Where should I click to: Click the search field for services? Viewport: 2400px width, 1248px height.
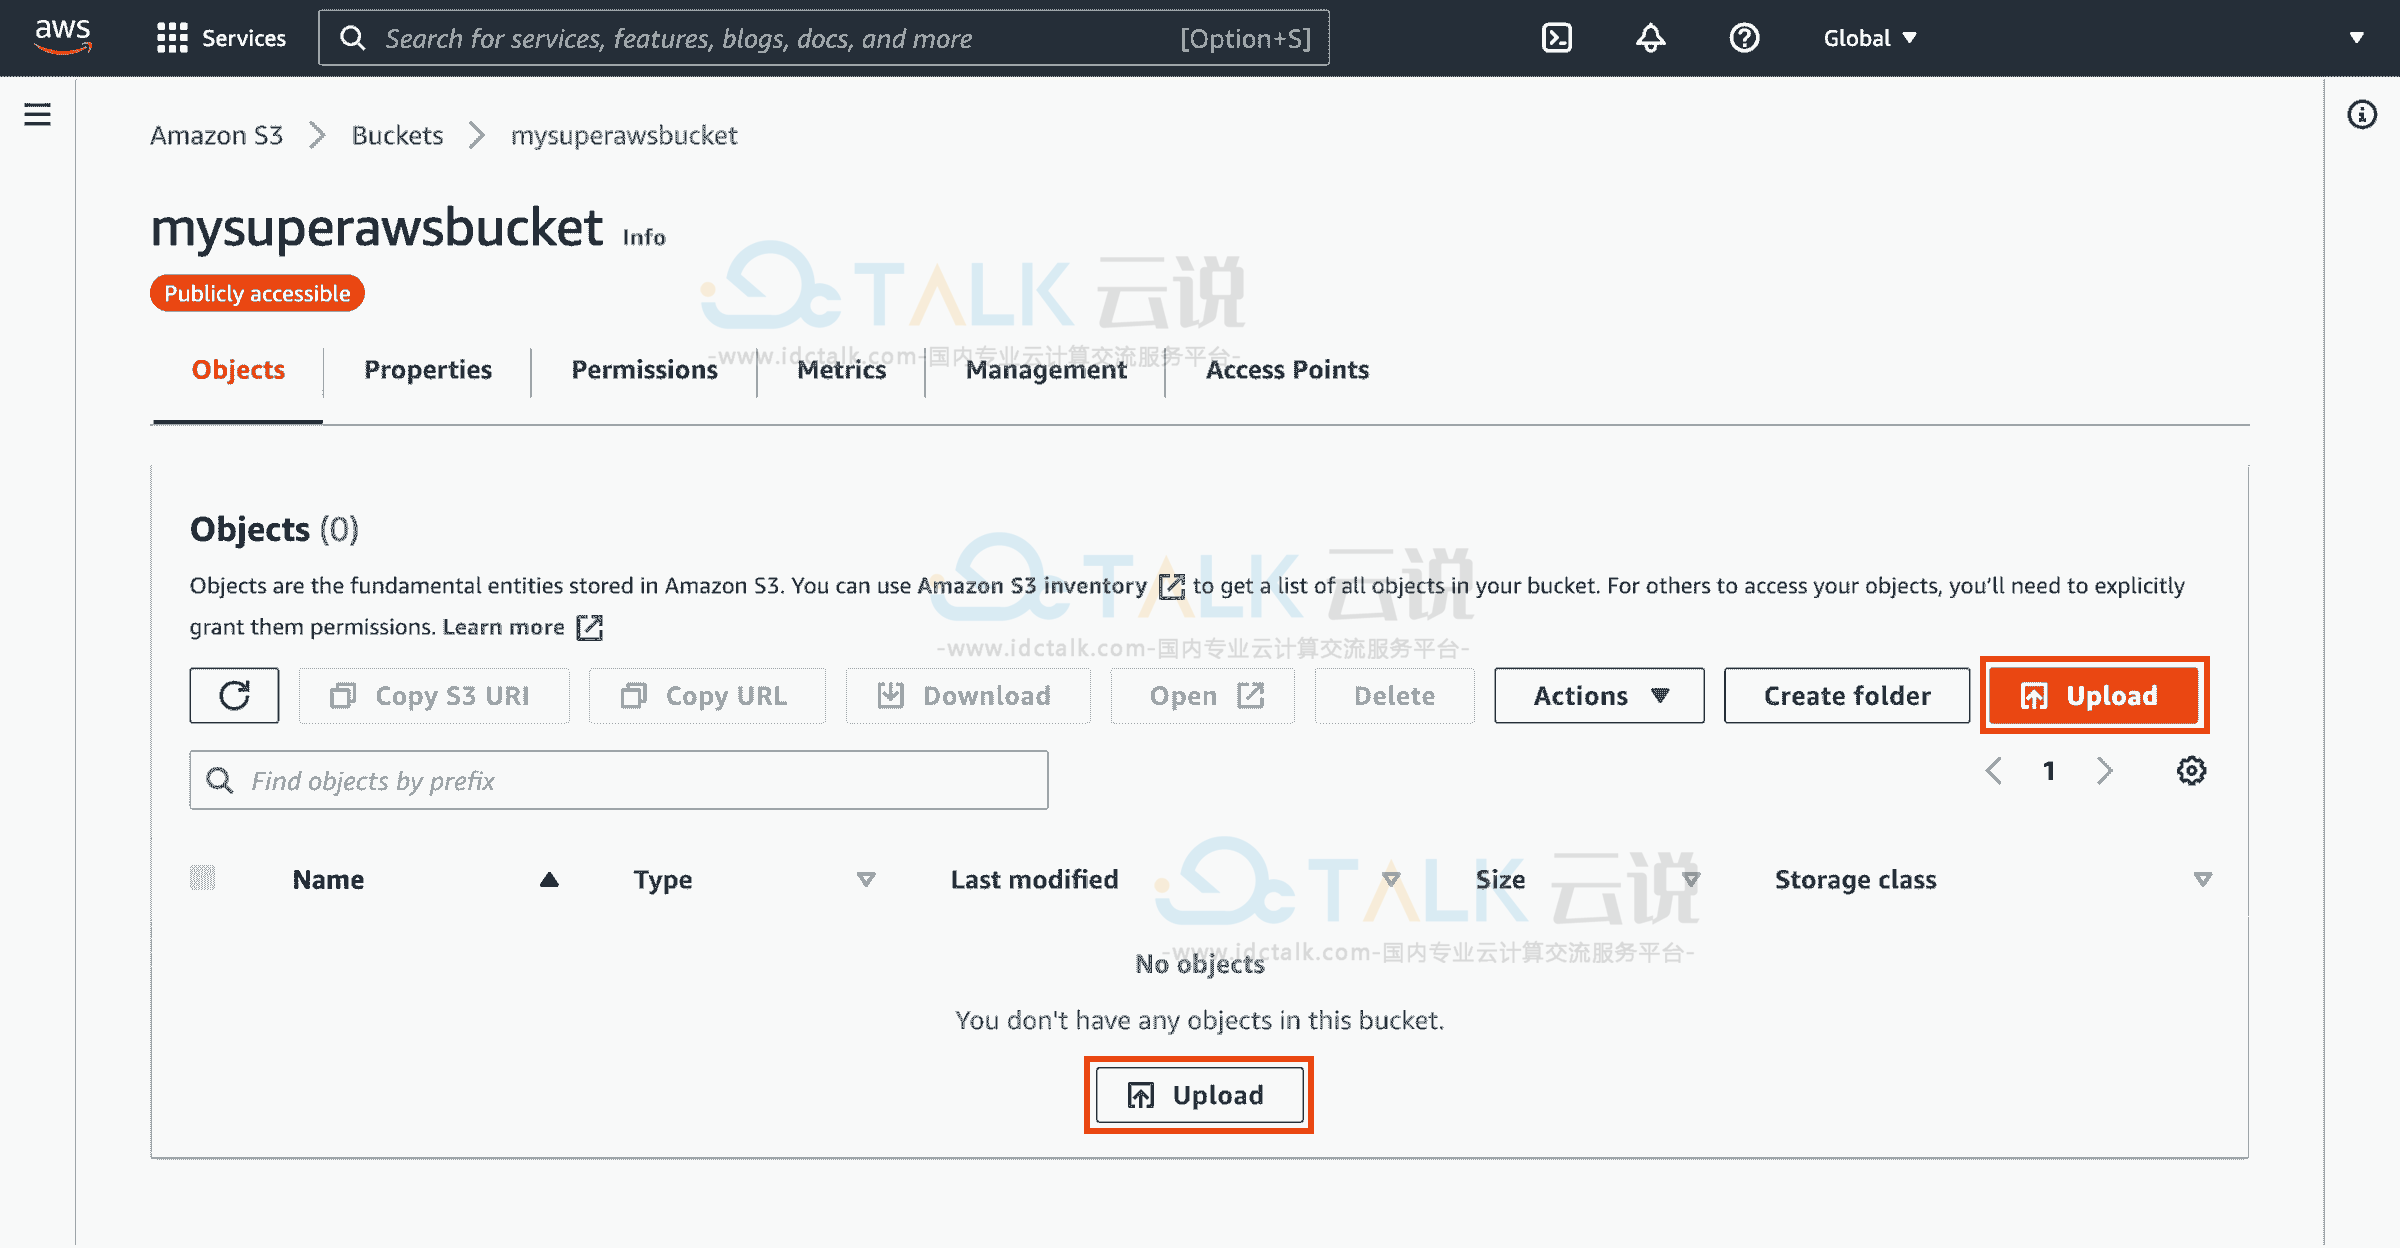click(x=824, y=38)
